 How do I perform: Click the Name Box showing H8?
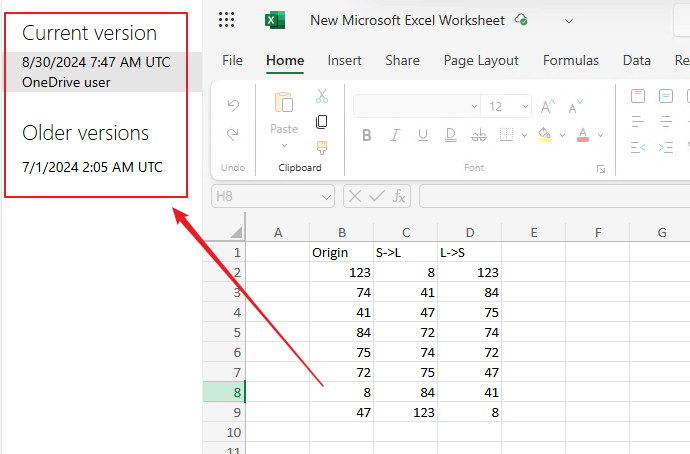click(266, 196)
